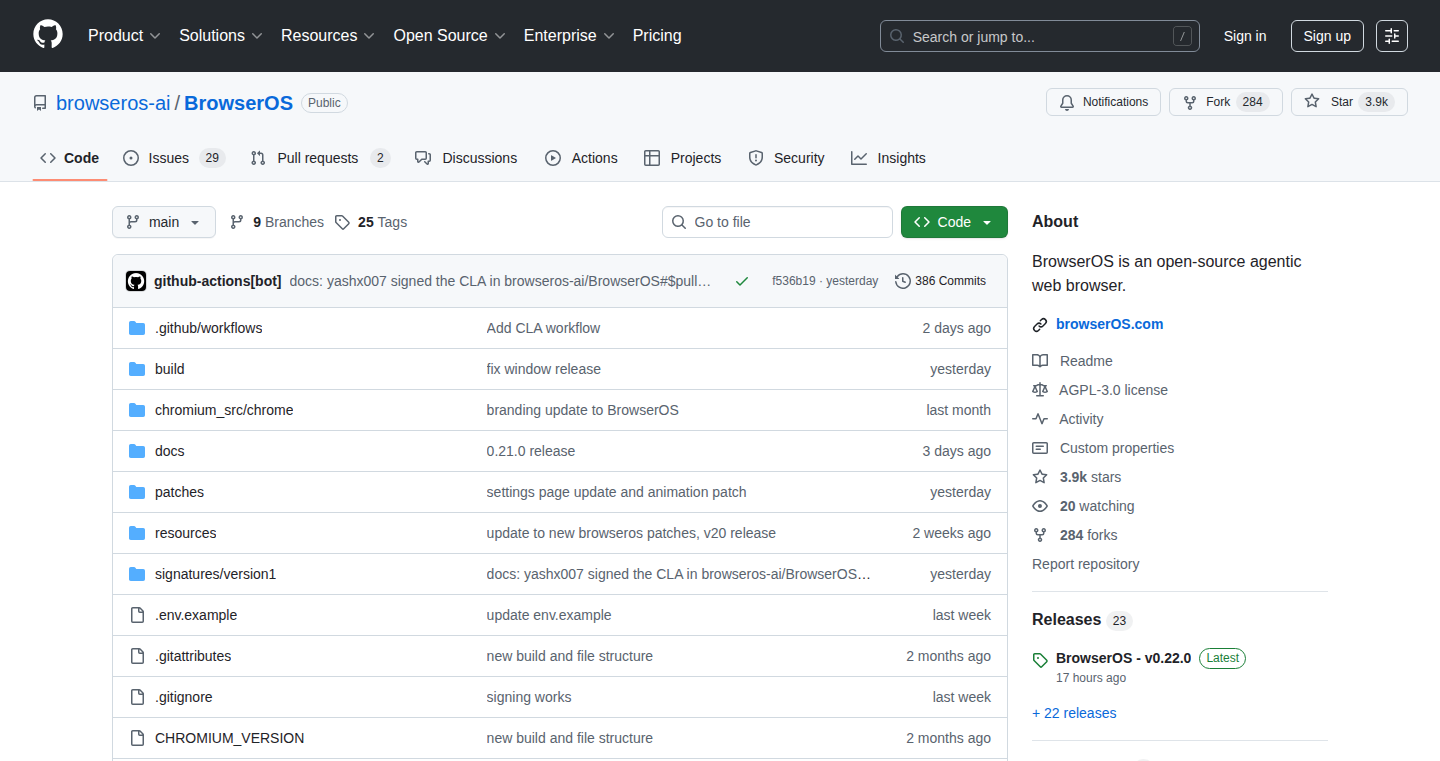Open the browseros-ai owner link
The height and width of the screenshot is (761, 1440).
point(113,103)
